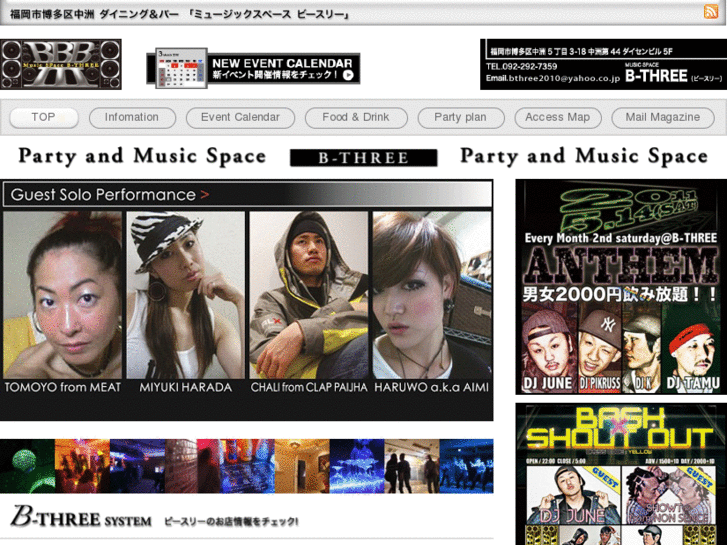Open HARUWO a.k.a AIMI photo
This screenshot has height=545, width=727.
click(x=432, y=295)
